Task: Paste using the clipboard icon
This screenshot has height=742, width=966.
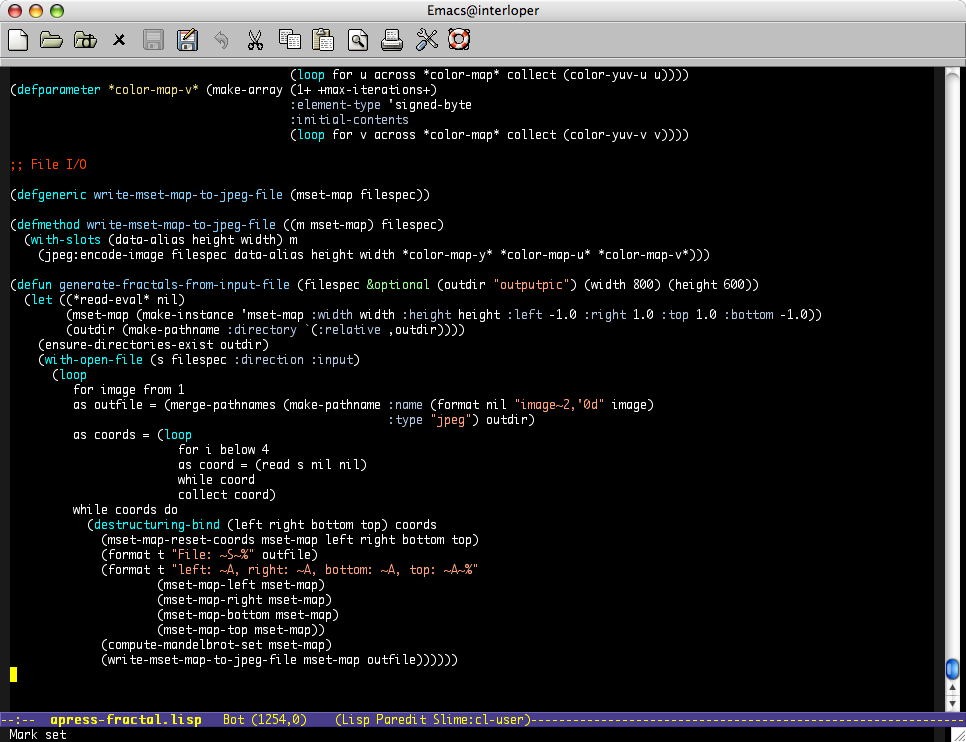Action: [323, 40]
